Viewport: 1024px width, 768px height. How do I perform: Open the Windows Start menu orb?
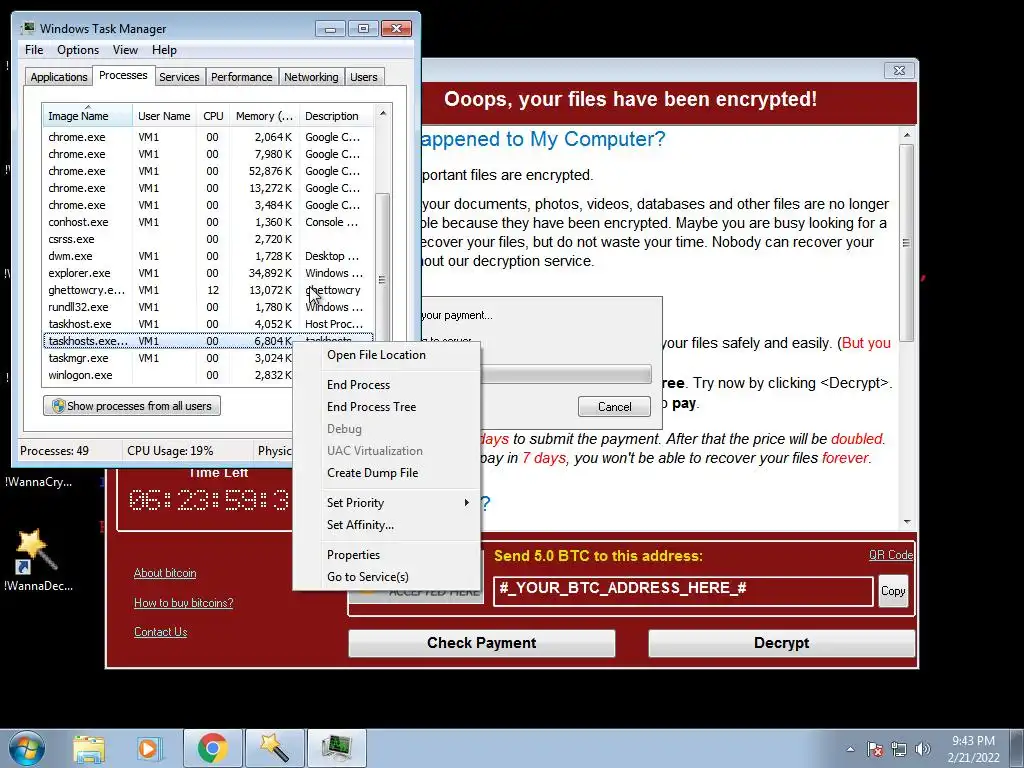[x=27, y=748]
